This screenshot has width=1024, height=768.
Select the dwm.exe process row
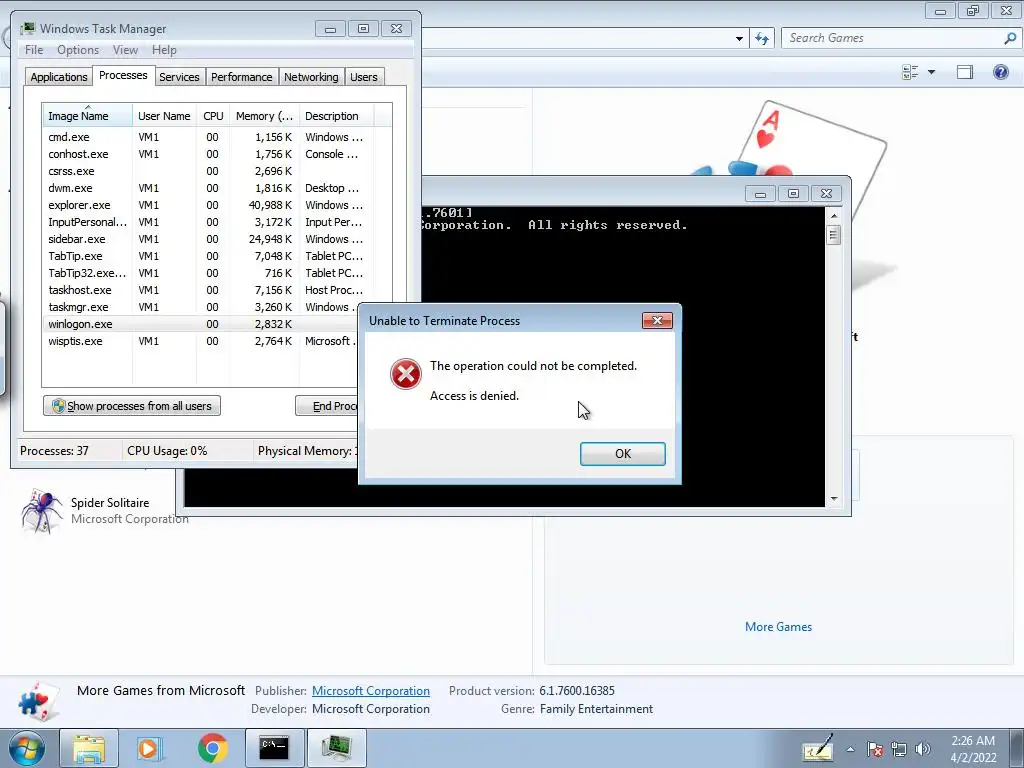coord(206,188)
